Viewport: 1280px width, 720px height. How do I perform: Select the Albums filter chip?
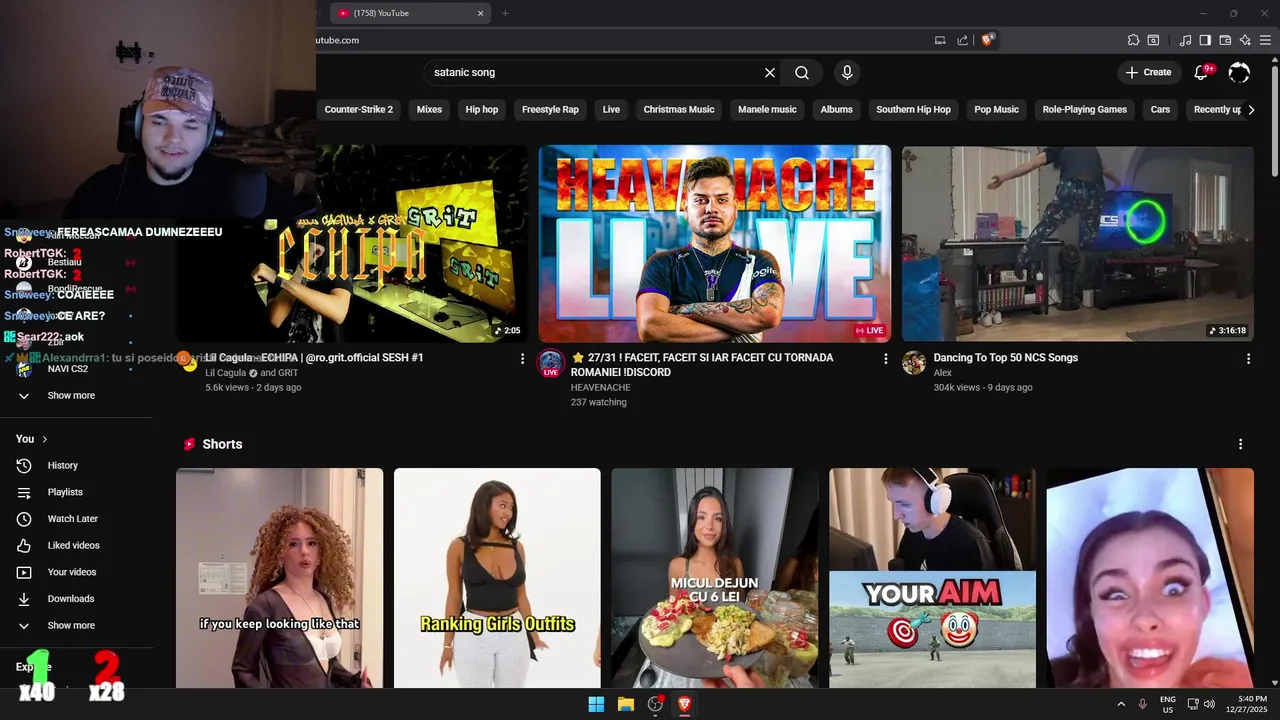(837, 110)
